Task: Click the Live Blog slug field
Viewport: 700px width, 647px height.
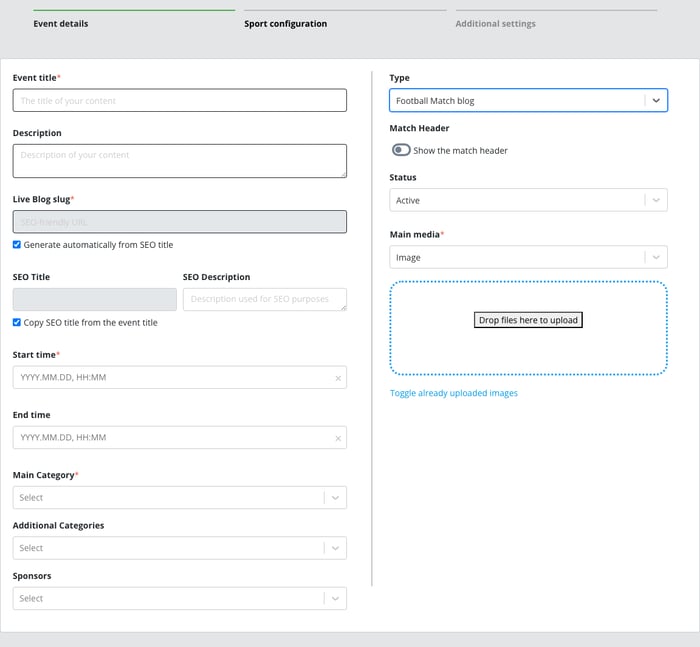Action: pyautogui.click(x=179, y=222)
